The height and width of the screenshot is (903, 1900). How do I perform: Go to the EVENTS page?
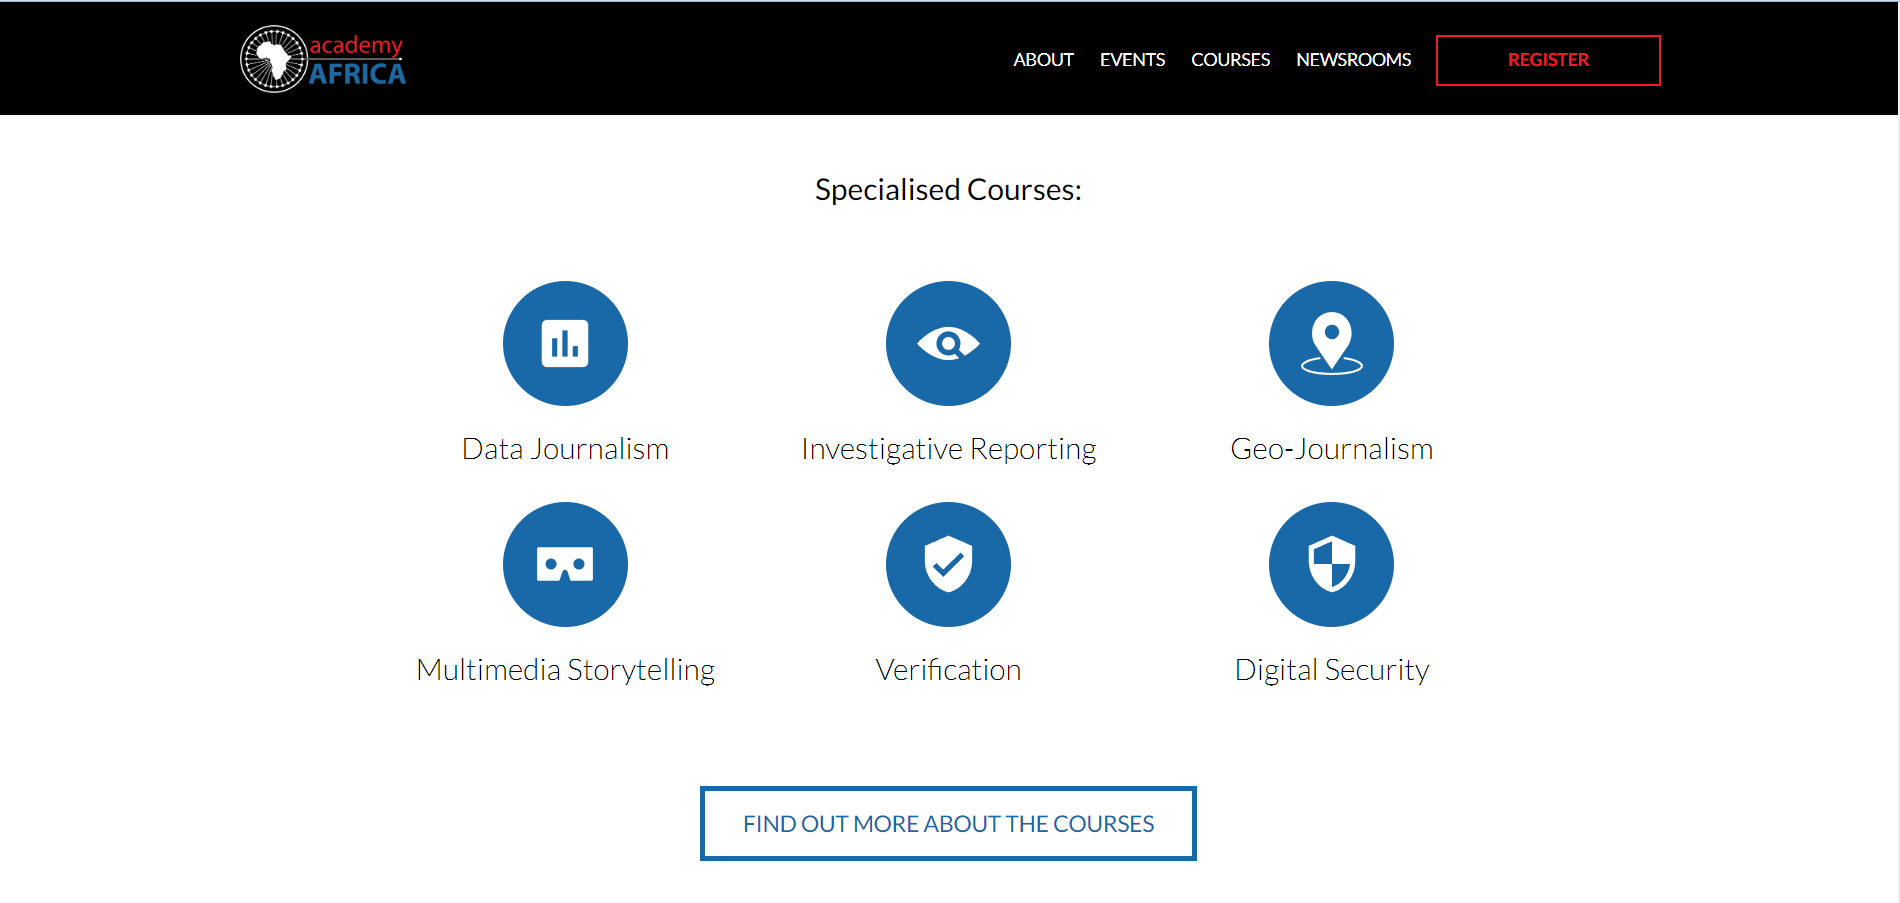click(1132, 60)
